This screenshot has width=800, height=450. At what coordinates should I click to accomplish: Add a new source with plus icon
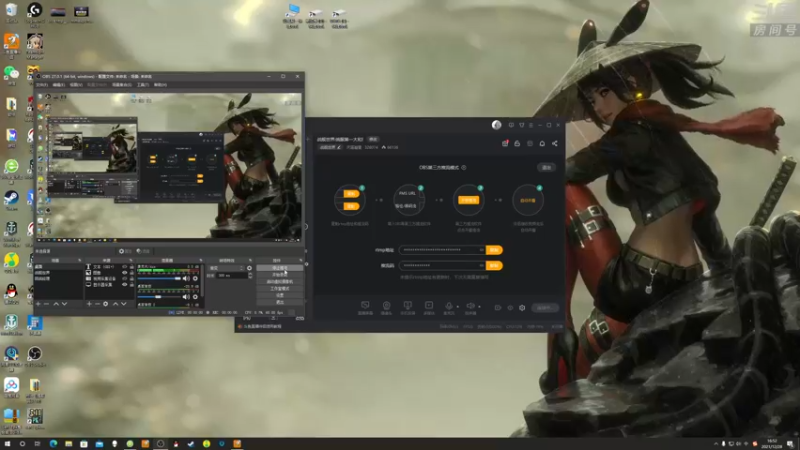(89, 304)
